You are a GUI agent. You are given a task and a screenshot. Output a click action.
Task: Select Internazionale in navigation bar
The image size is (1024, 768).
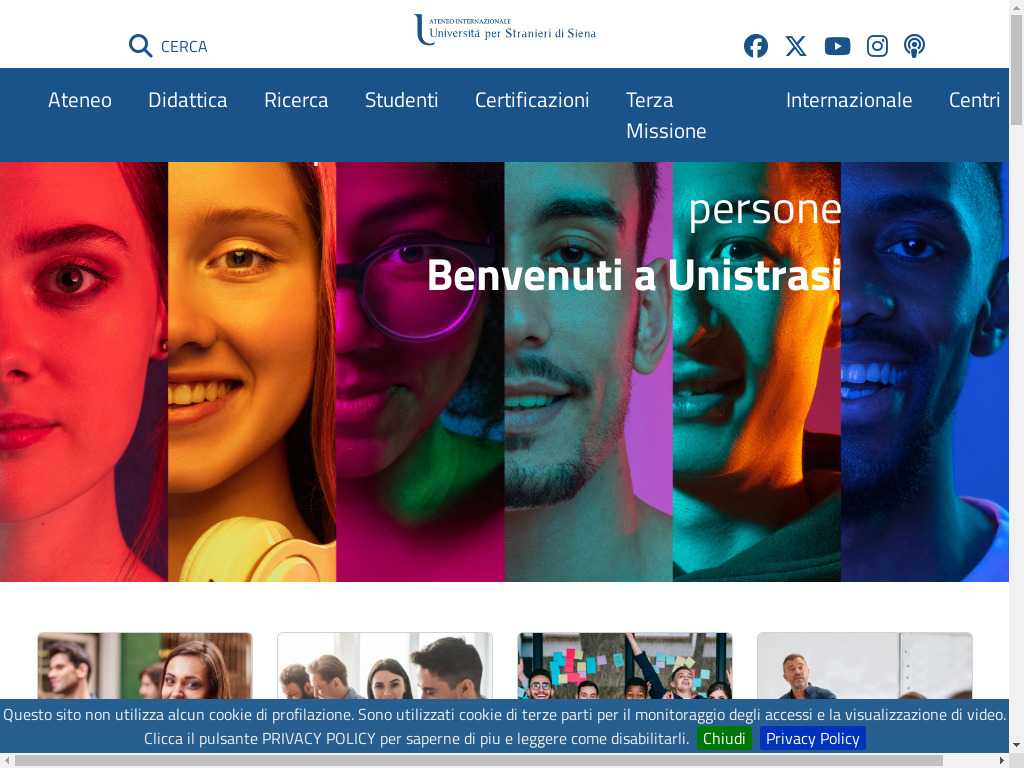(x=849, y=100)
